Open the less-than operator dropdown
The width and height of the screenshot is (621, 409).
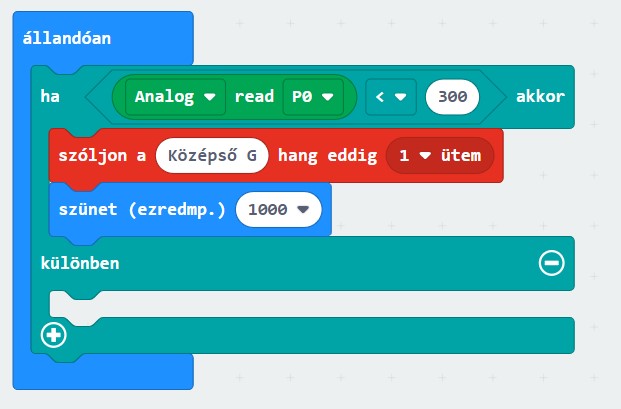click(388, 97)
